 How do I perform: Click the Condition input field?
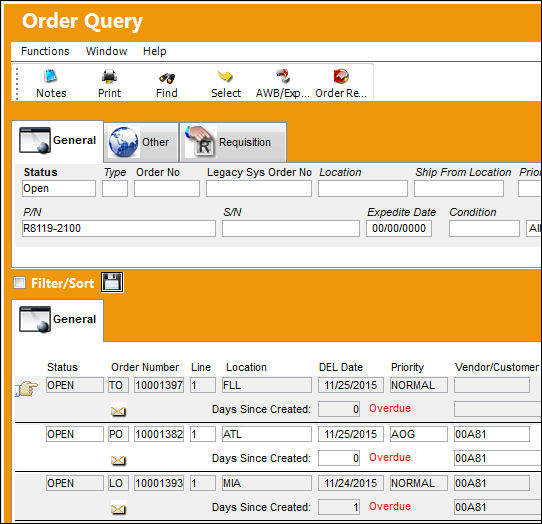tap(484, 228)
